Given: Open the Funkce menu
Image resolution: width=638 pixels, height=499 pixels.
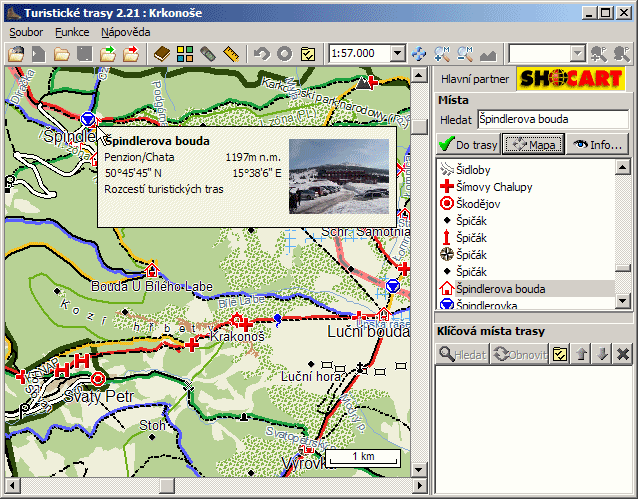Looking at the screenshot, I should pos(72,32).
